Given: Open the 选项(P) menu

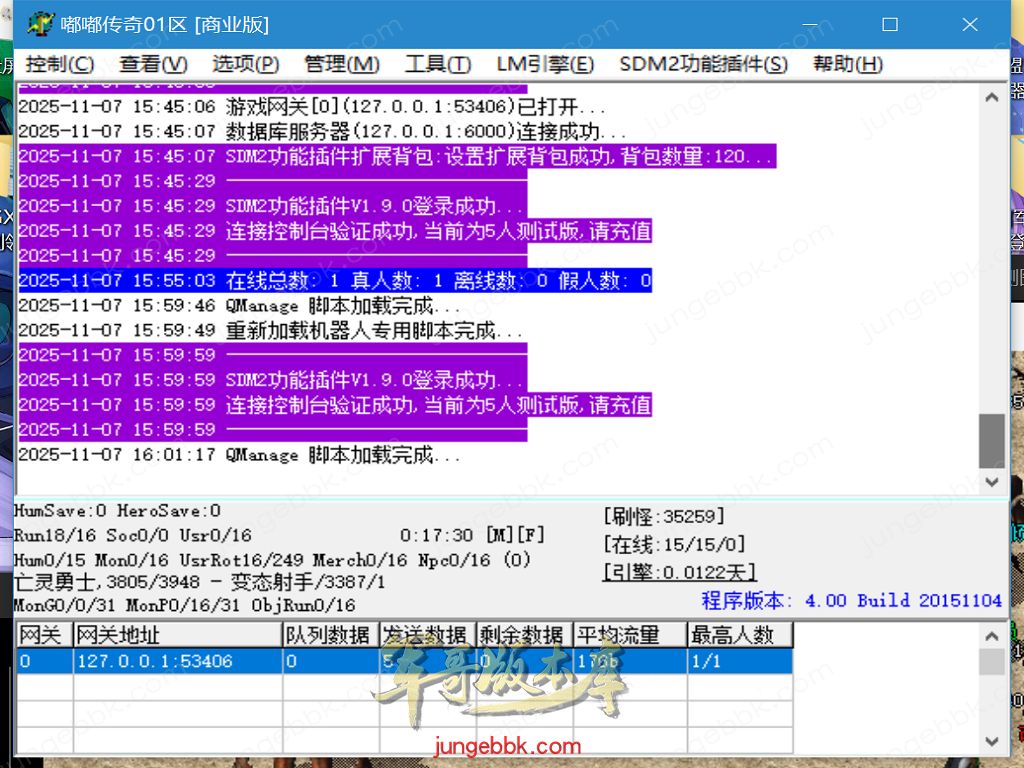Looking at the screenshot, I should 246,64.
